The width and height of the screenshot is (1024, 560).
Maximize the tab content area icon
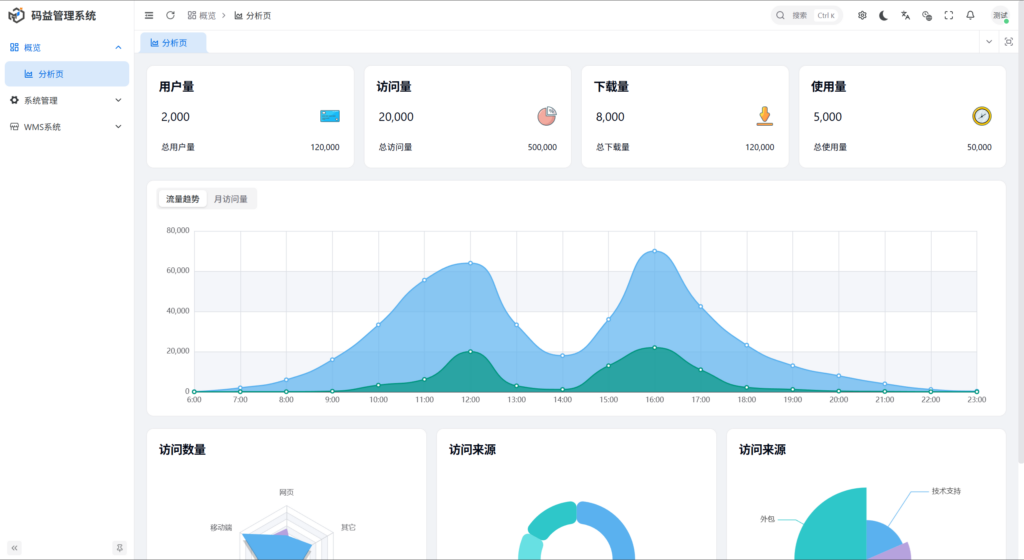pyautogui.click(x=1008, y=42)
